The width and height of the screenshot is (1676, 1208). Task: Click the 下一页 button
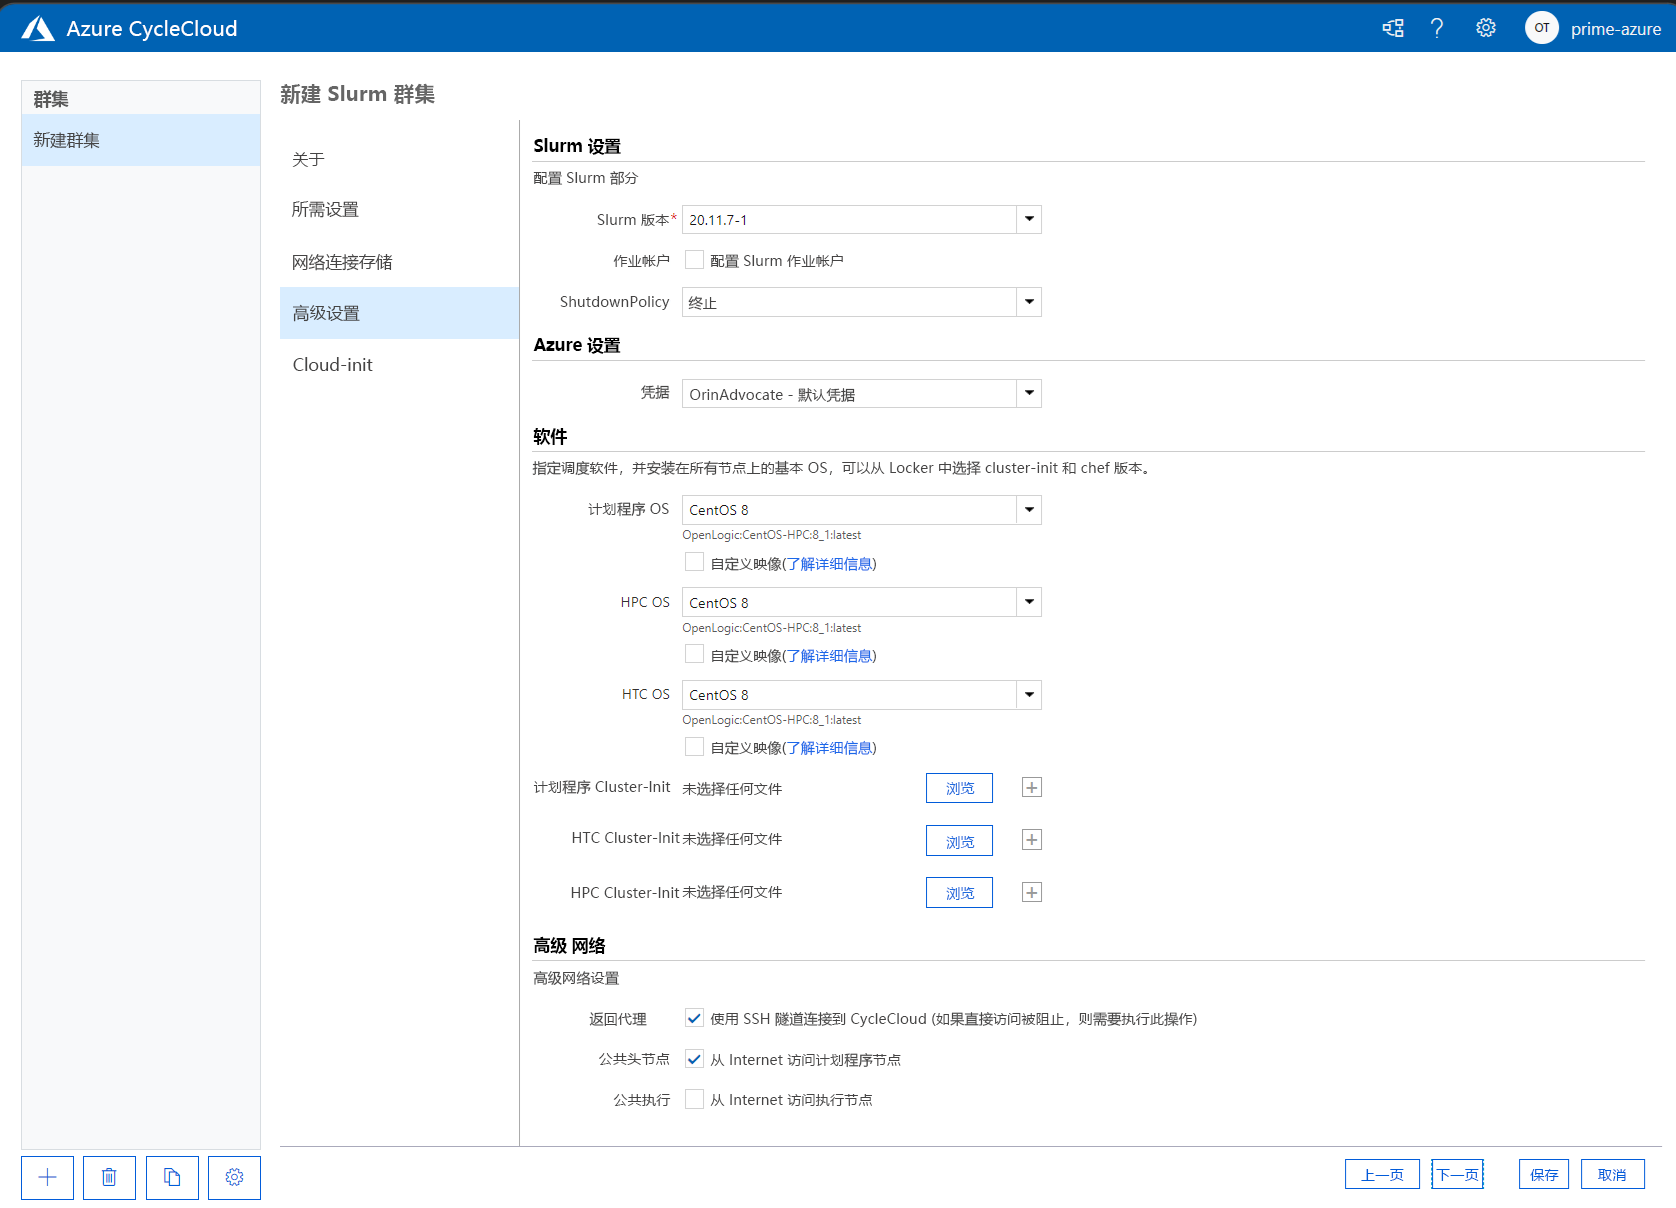1457,1174
